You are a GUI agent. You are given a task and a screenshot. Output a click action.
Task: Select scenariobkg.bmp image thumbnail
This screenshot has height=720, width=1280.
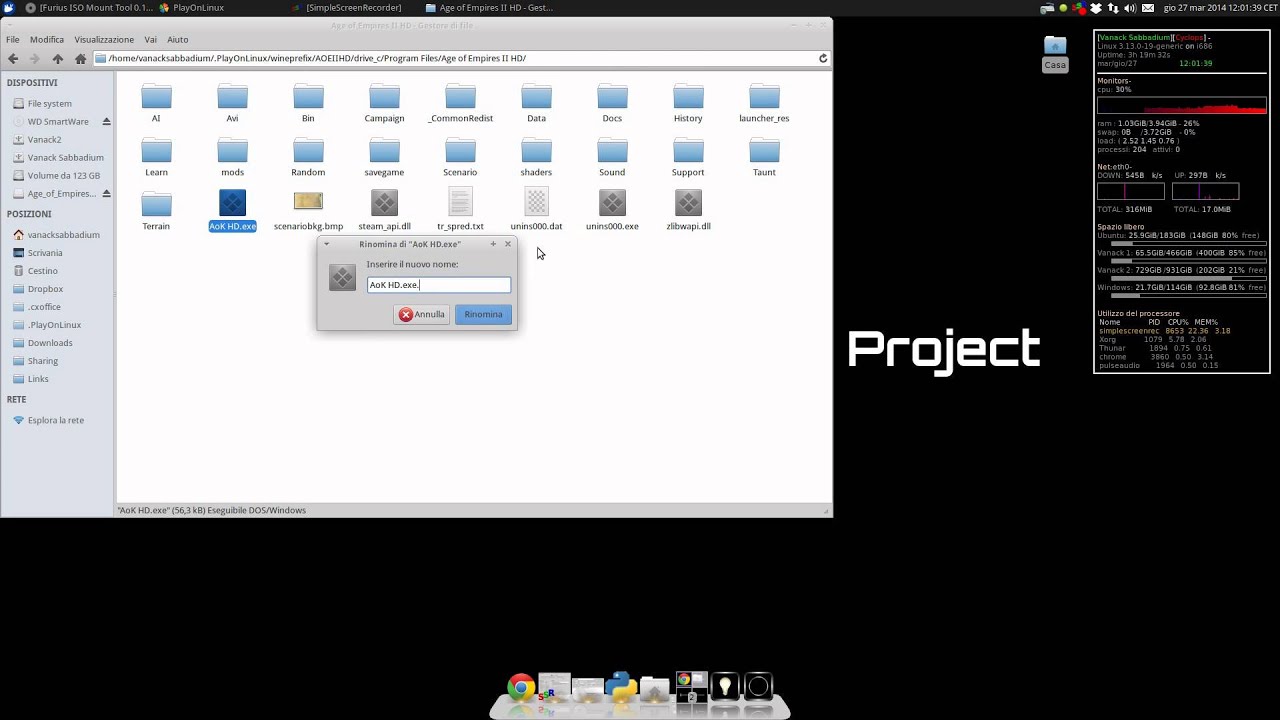[308, 202]
